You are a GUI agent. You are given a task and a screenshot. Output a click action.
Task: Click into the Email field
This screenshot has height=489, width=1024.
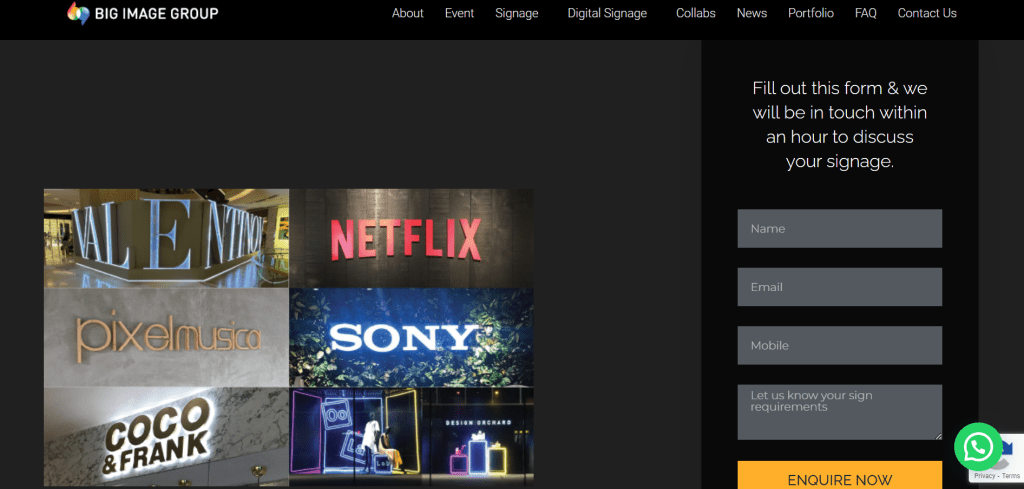(x=839, y=287)
